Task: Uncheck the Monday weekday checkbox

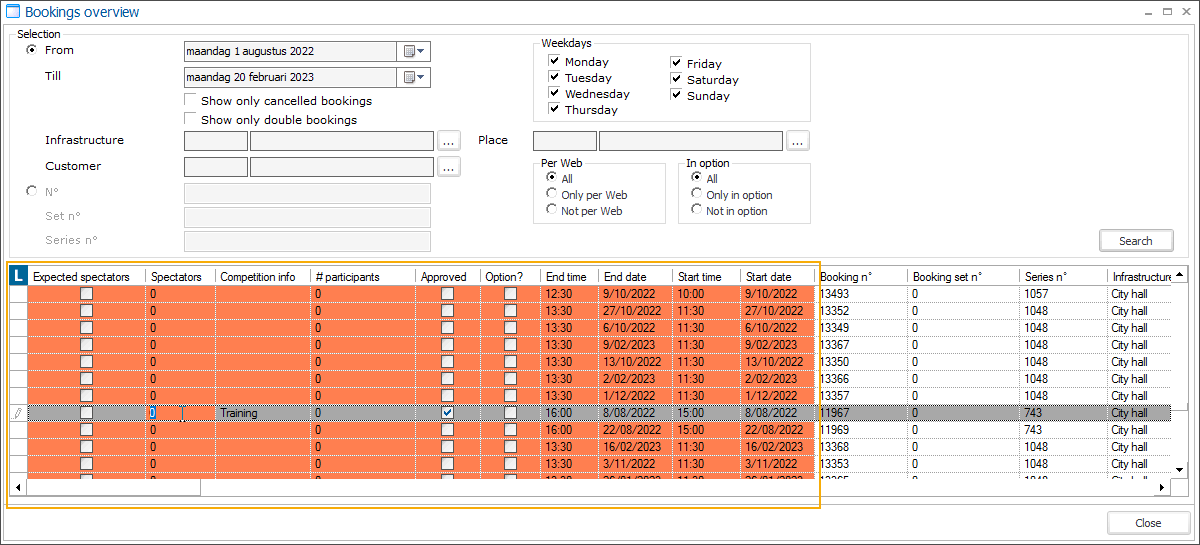Action: (x=554, y=62)
